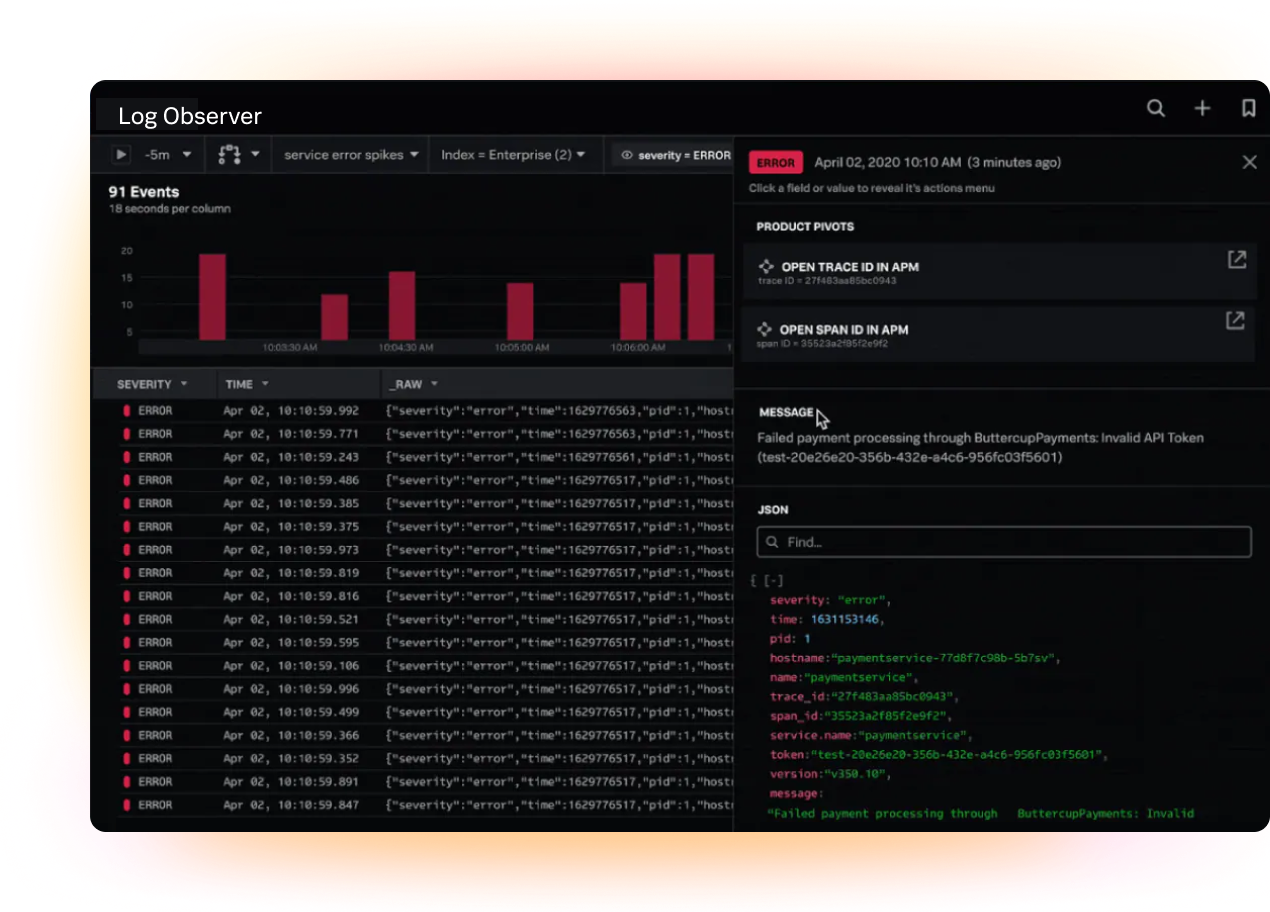
Task: Click the crosshair icon beside Open Trace ID
Action: click(x=765, y=267)
